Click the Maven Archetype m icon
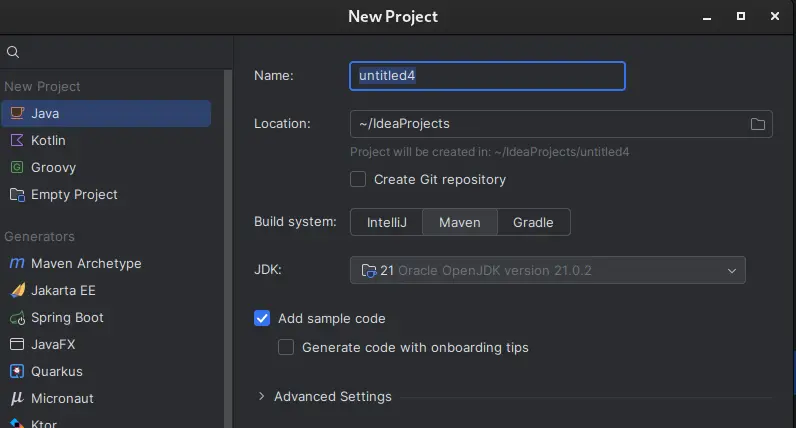796x428 pixels. (17, 263)
